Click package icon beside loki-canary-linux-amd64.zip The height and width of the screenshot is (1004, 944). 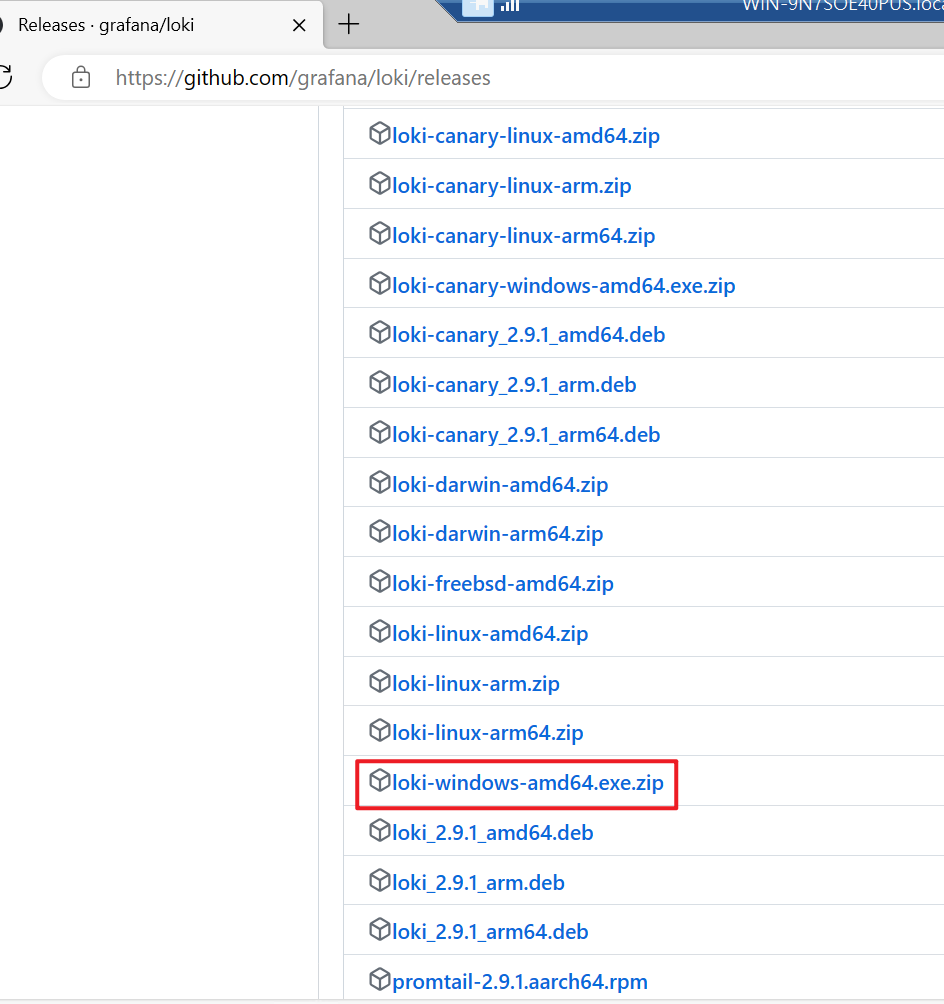pyautogui.click(x=380, y=134)
